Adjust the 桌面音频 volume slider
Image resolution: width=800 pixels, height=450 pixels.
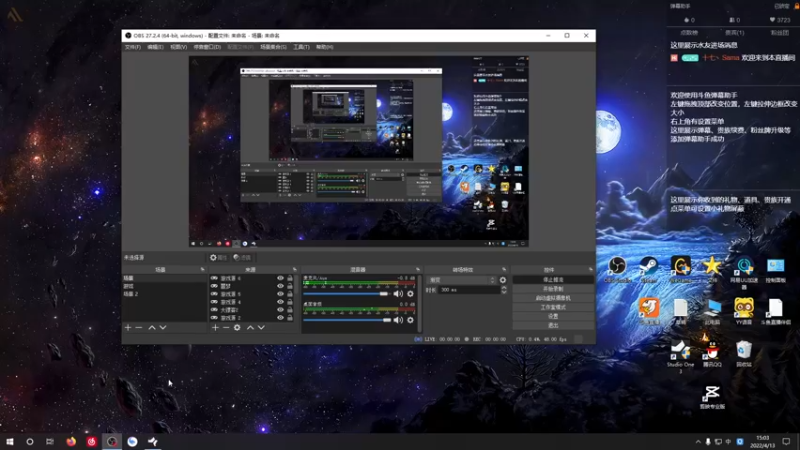coord(347,320)
